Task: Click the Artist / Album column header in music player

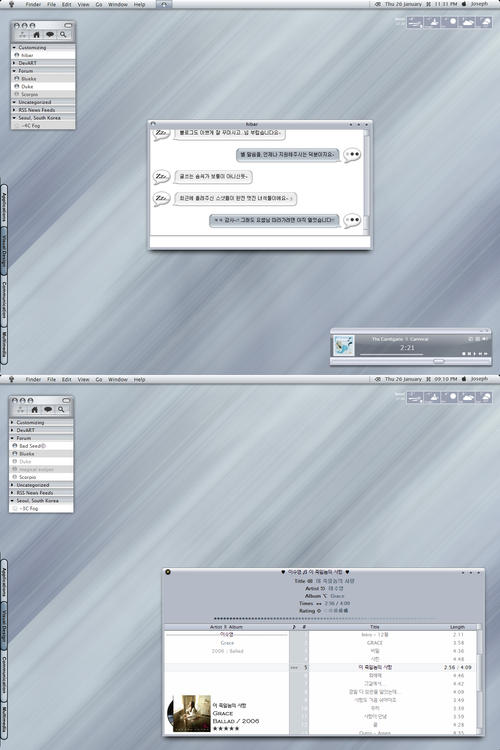Action: (x=226, y=627)
